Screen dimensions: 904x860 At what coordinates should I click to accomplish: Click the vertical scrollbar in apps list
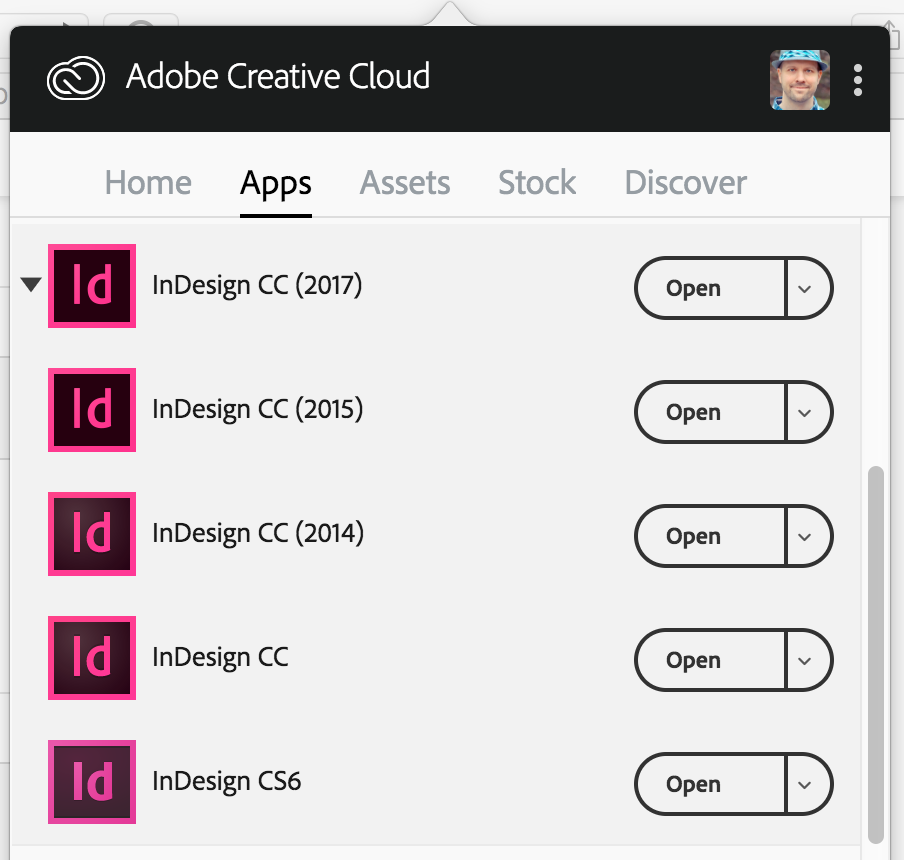click(x=876, y=650)
